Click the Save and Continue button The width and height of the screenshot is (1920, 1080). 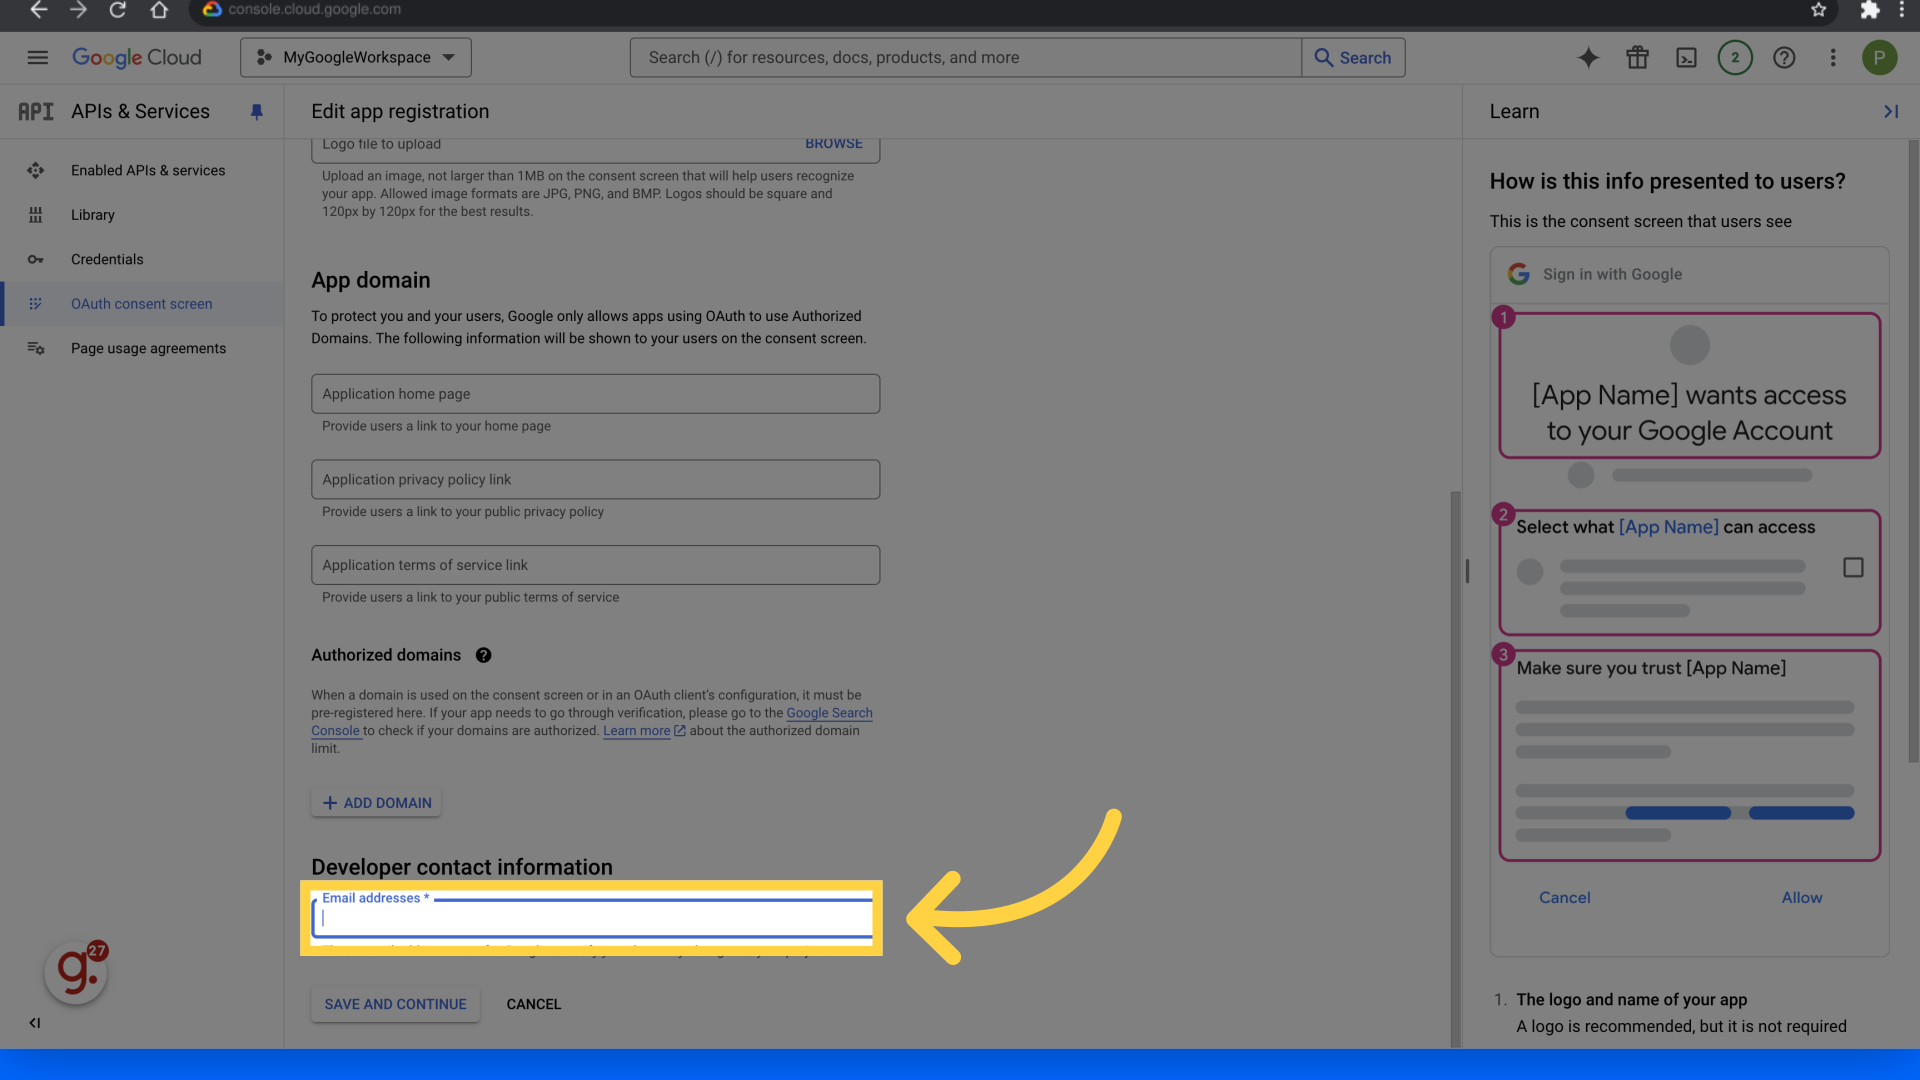(395, 1004)
